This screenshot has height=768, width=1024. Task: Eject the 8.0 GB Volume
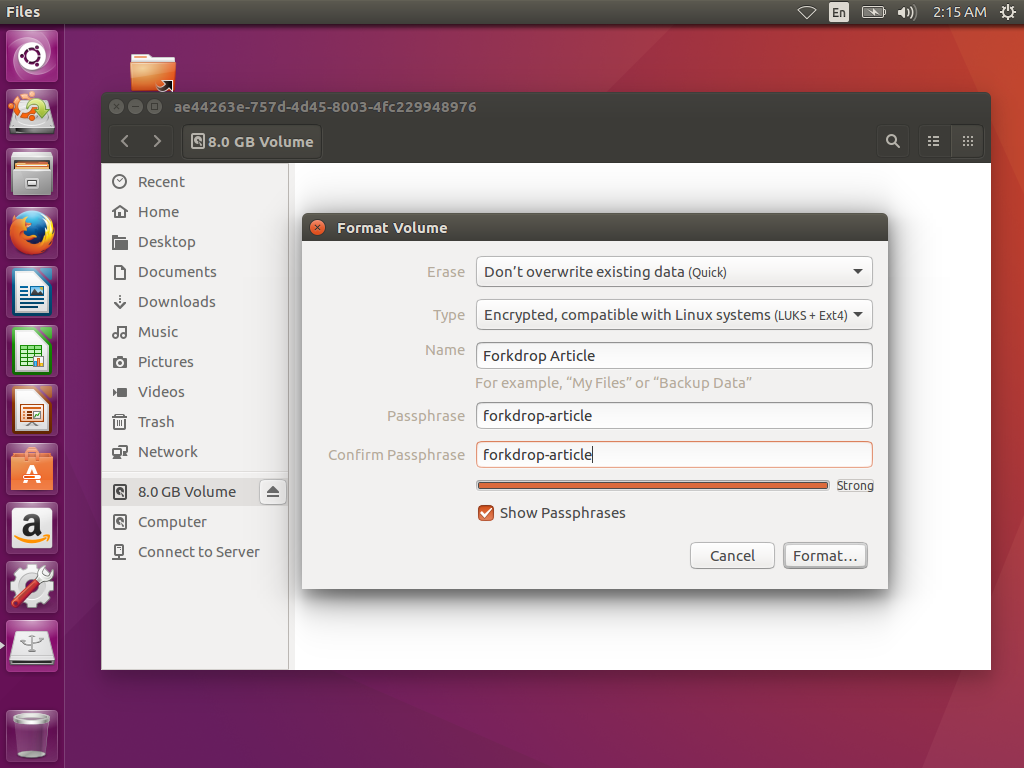[272, 491]
